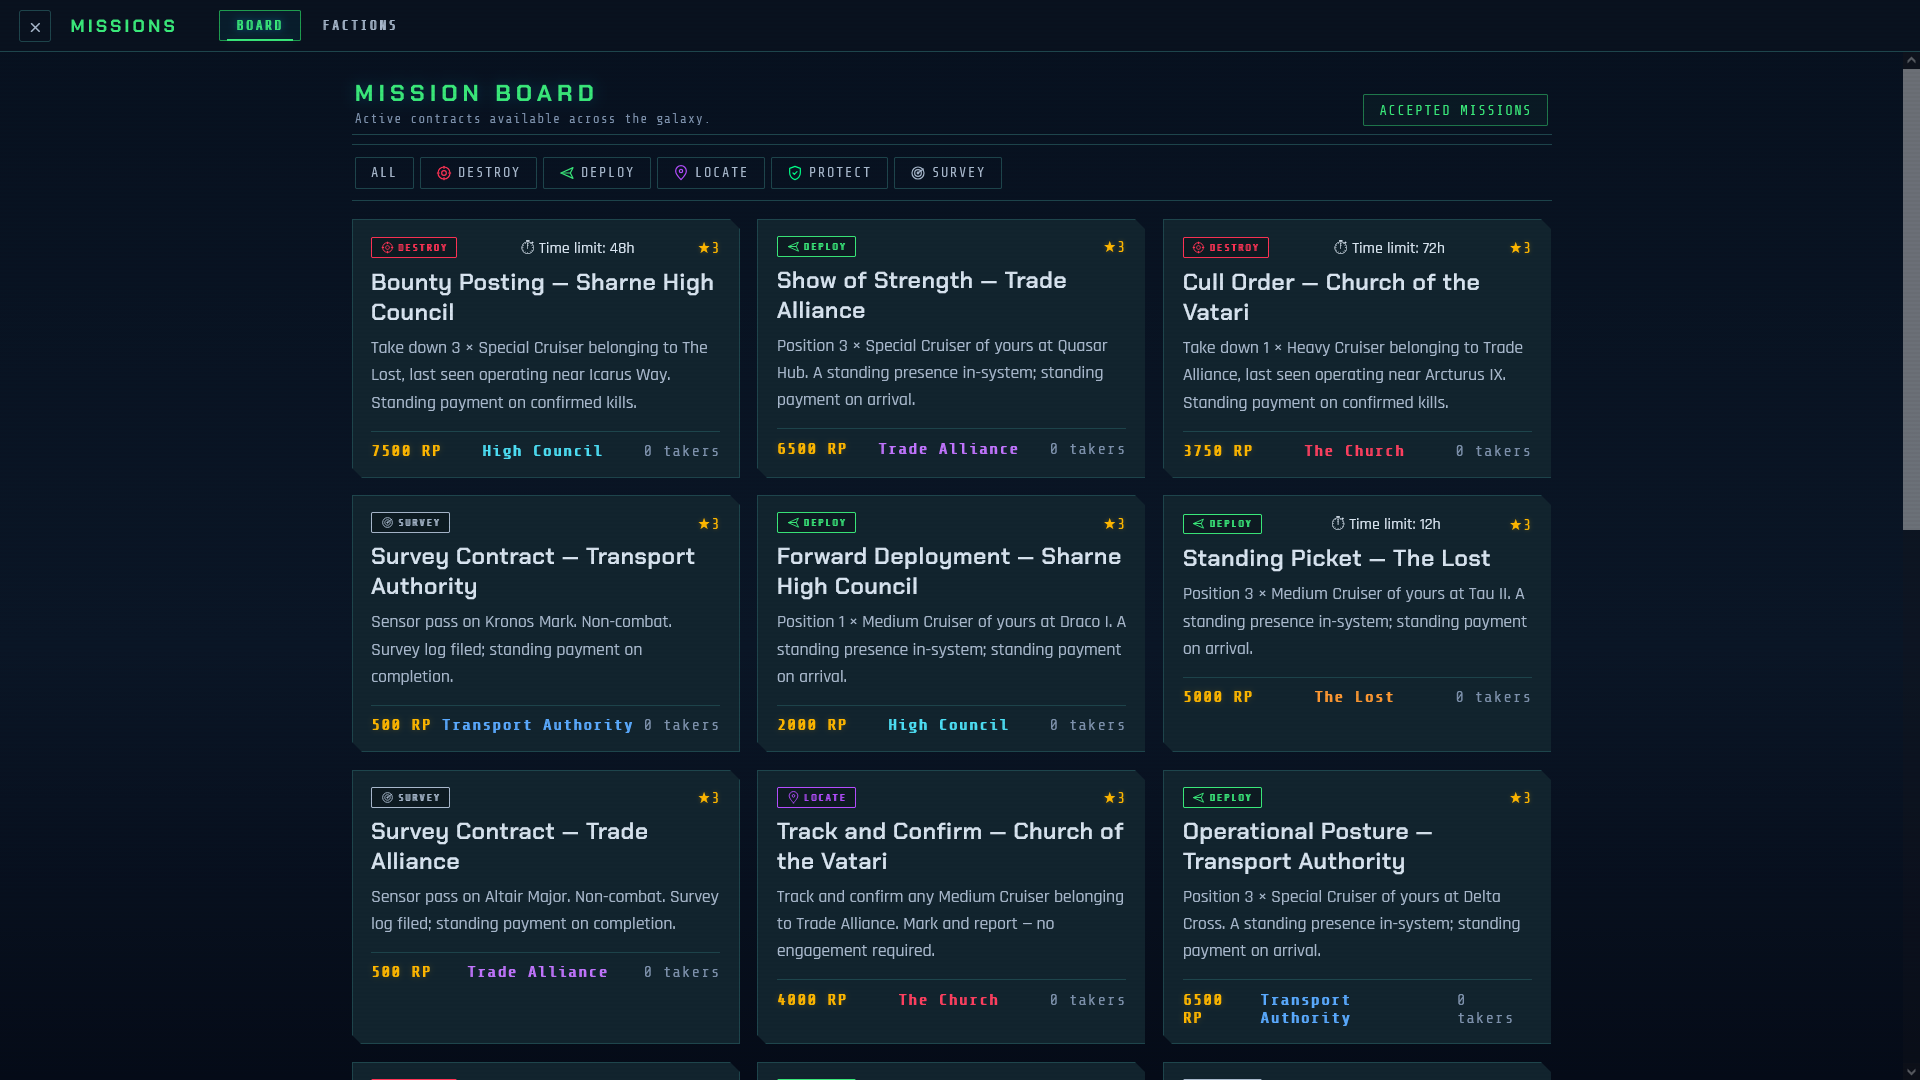
Task: Click Destroy tag on Bounty Posting card
Action: click(414, 248)
